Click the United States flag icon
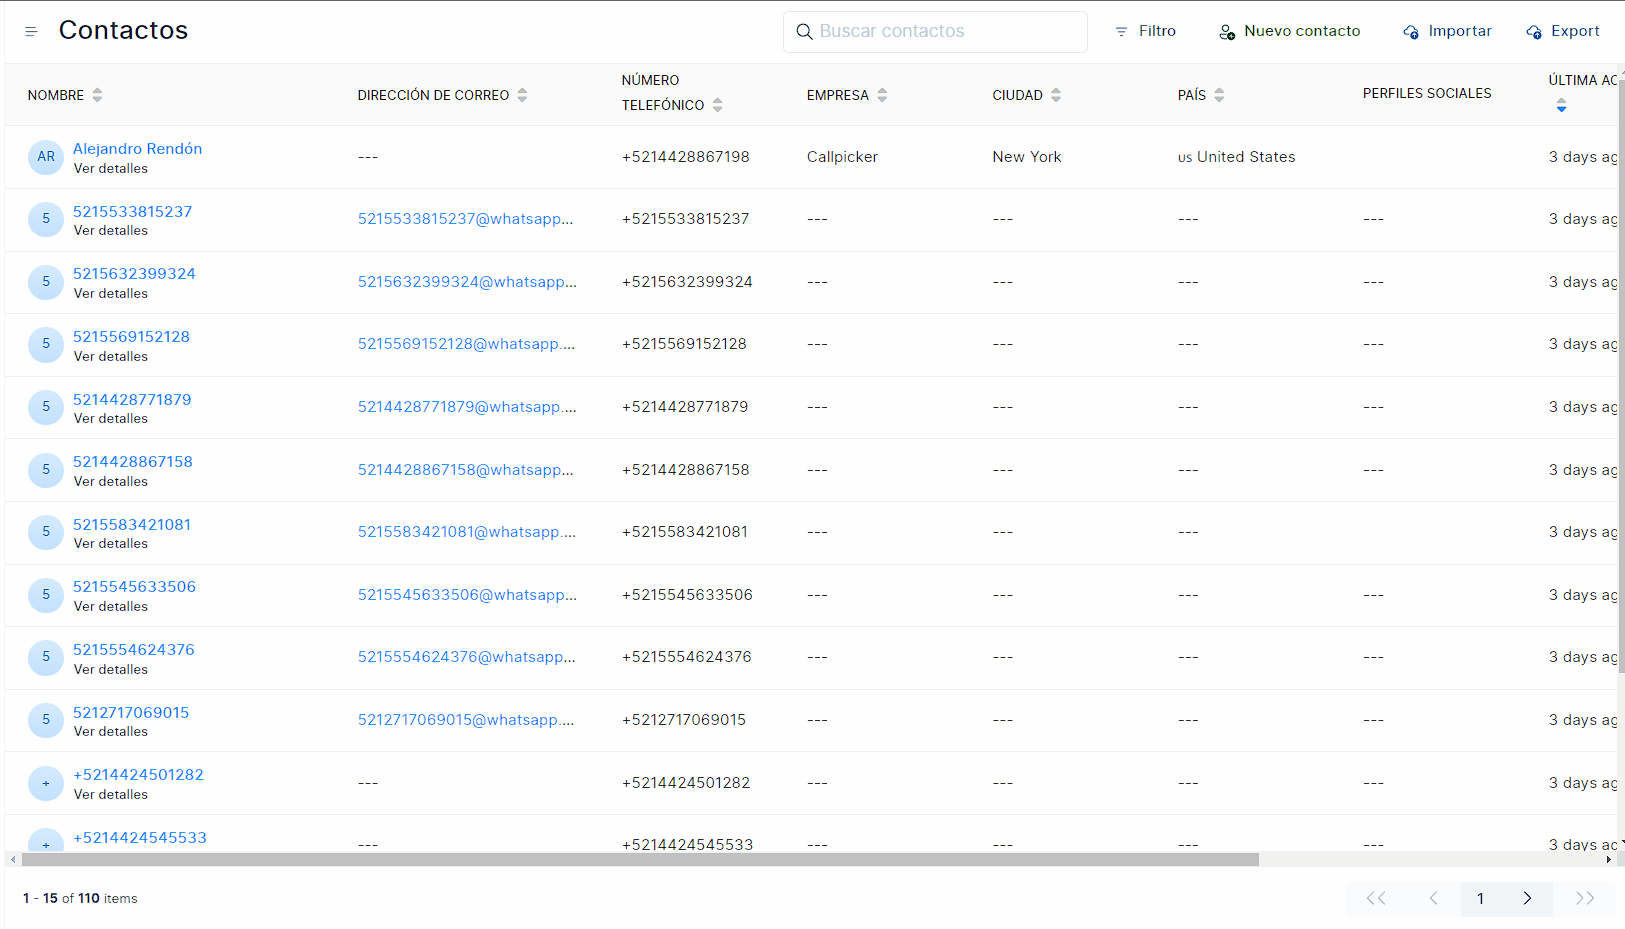Viewport: 1625px width, 929px height. click(x=1183, y=157)
